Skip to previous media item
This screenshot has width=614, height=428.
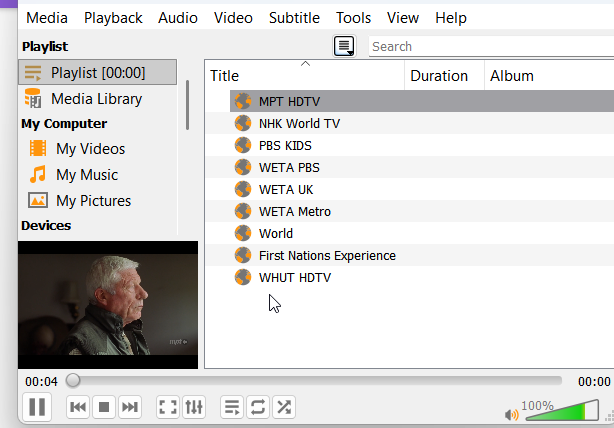pos(78,407)
